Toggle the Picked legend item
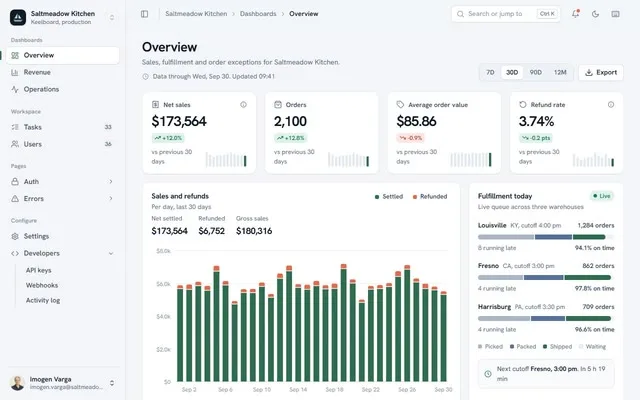Screen dimensions: 640x400 pos(490,347)
